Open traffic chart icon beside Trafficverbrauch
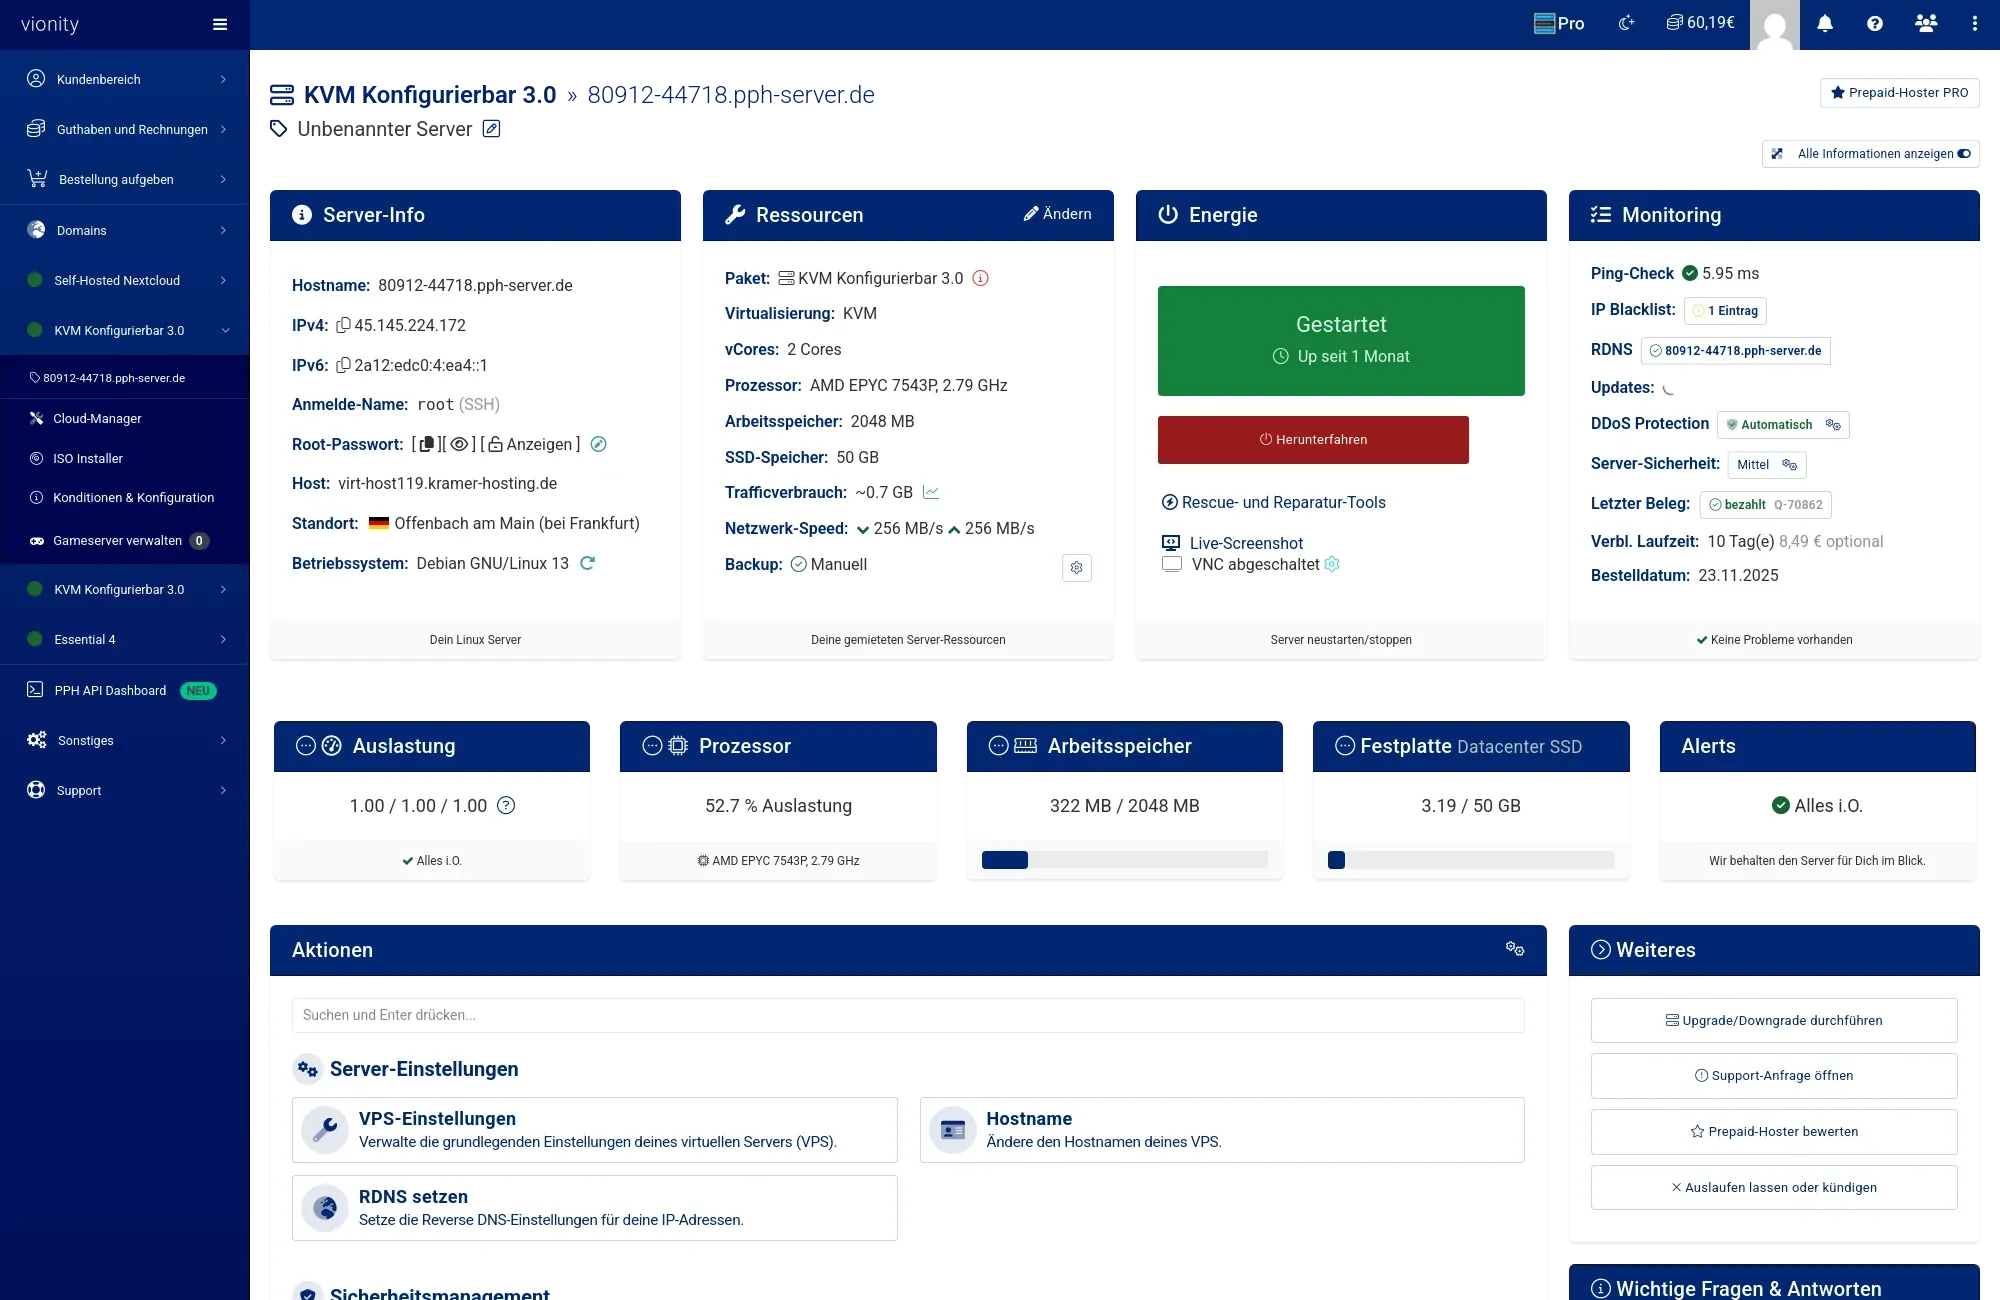Screen dimensions: 2000x1300 tap(931, 492)
